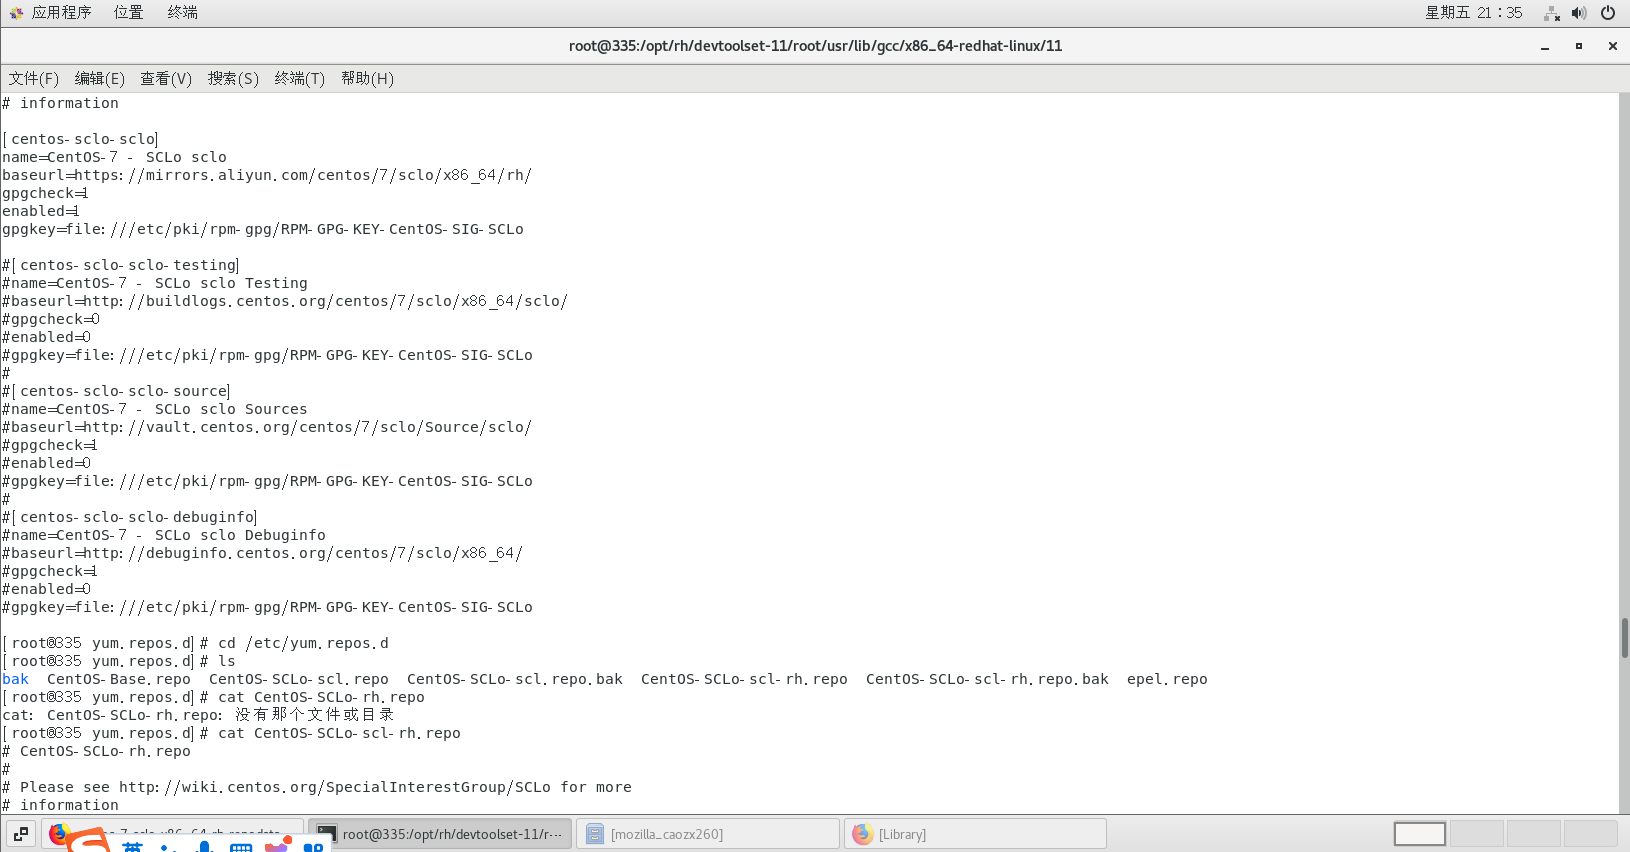
Task: Open the 文件(F) menu
Action: tap(34, 79)
